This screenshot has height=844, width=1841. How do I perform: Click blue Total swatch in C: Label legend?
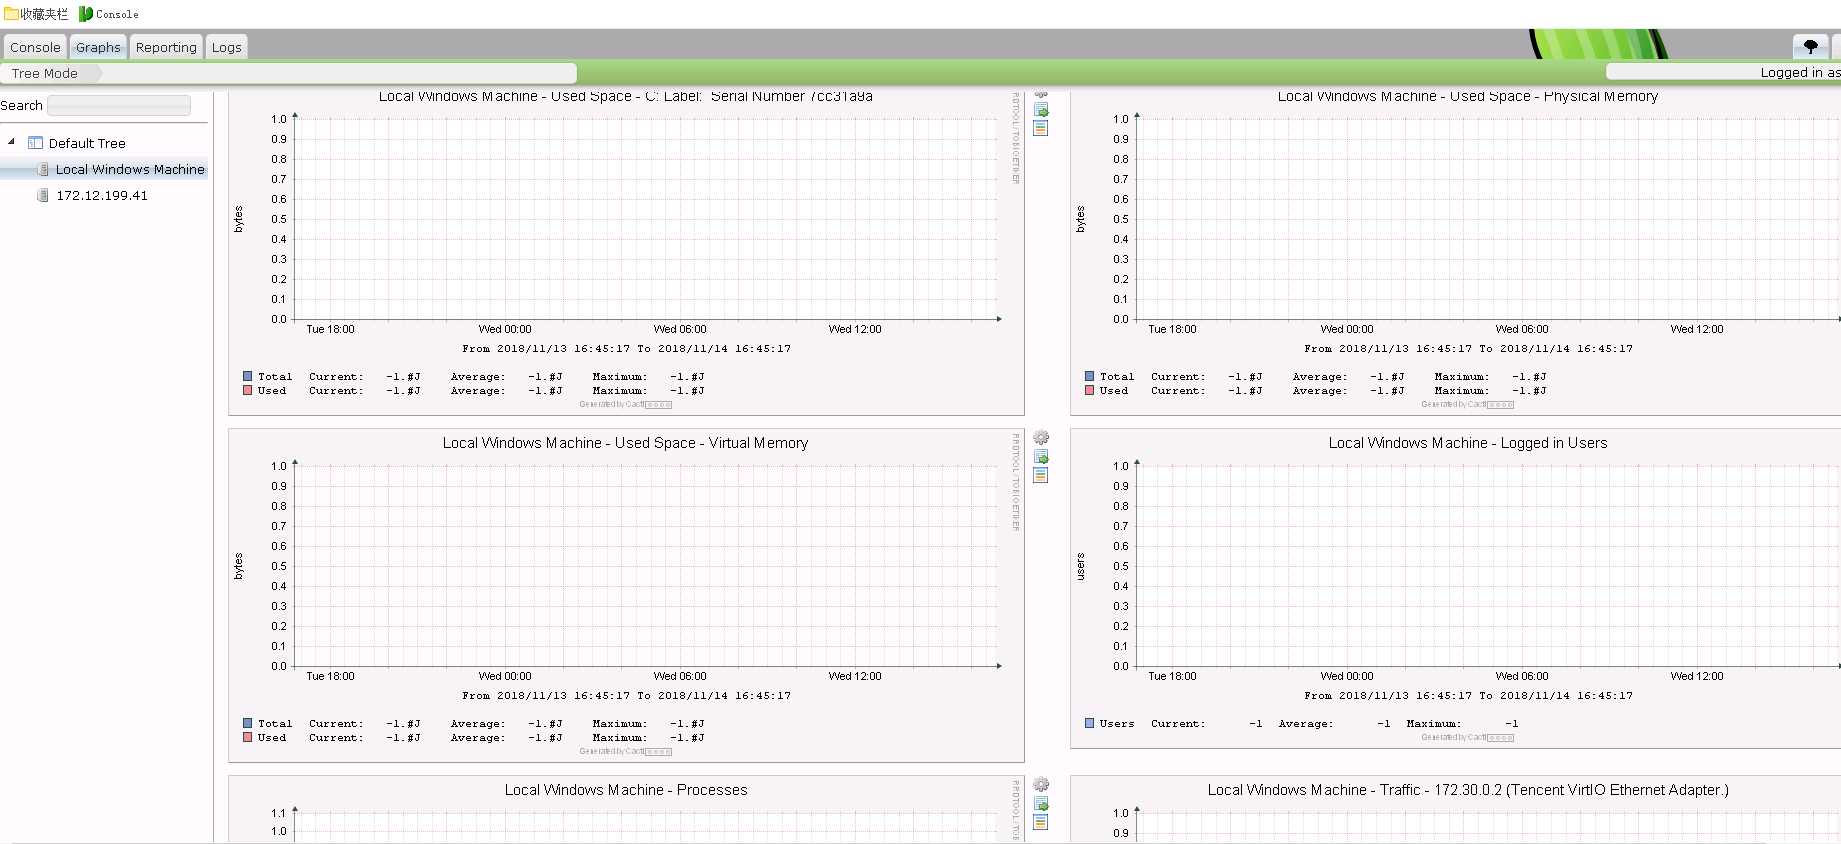(x=247, y=376)
